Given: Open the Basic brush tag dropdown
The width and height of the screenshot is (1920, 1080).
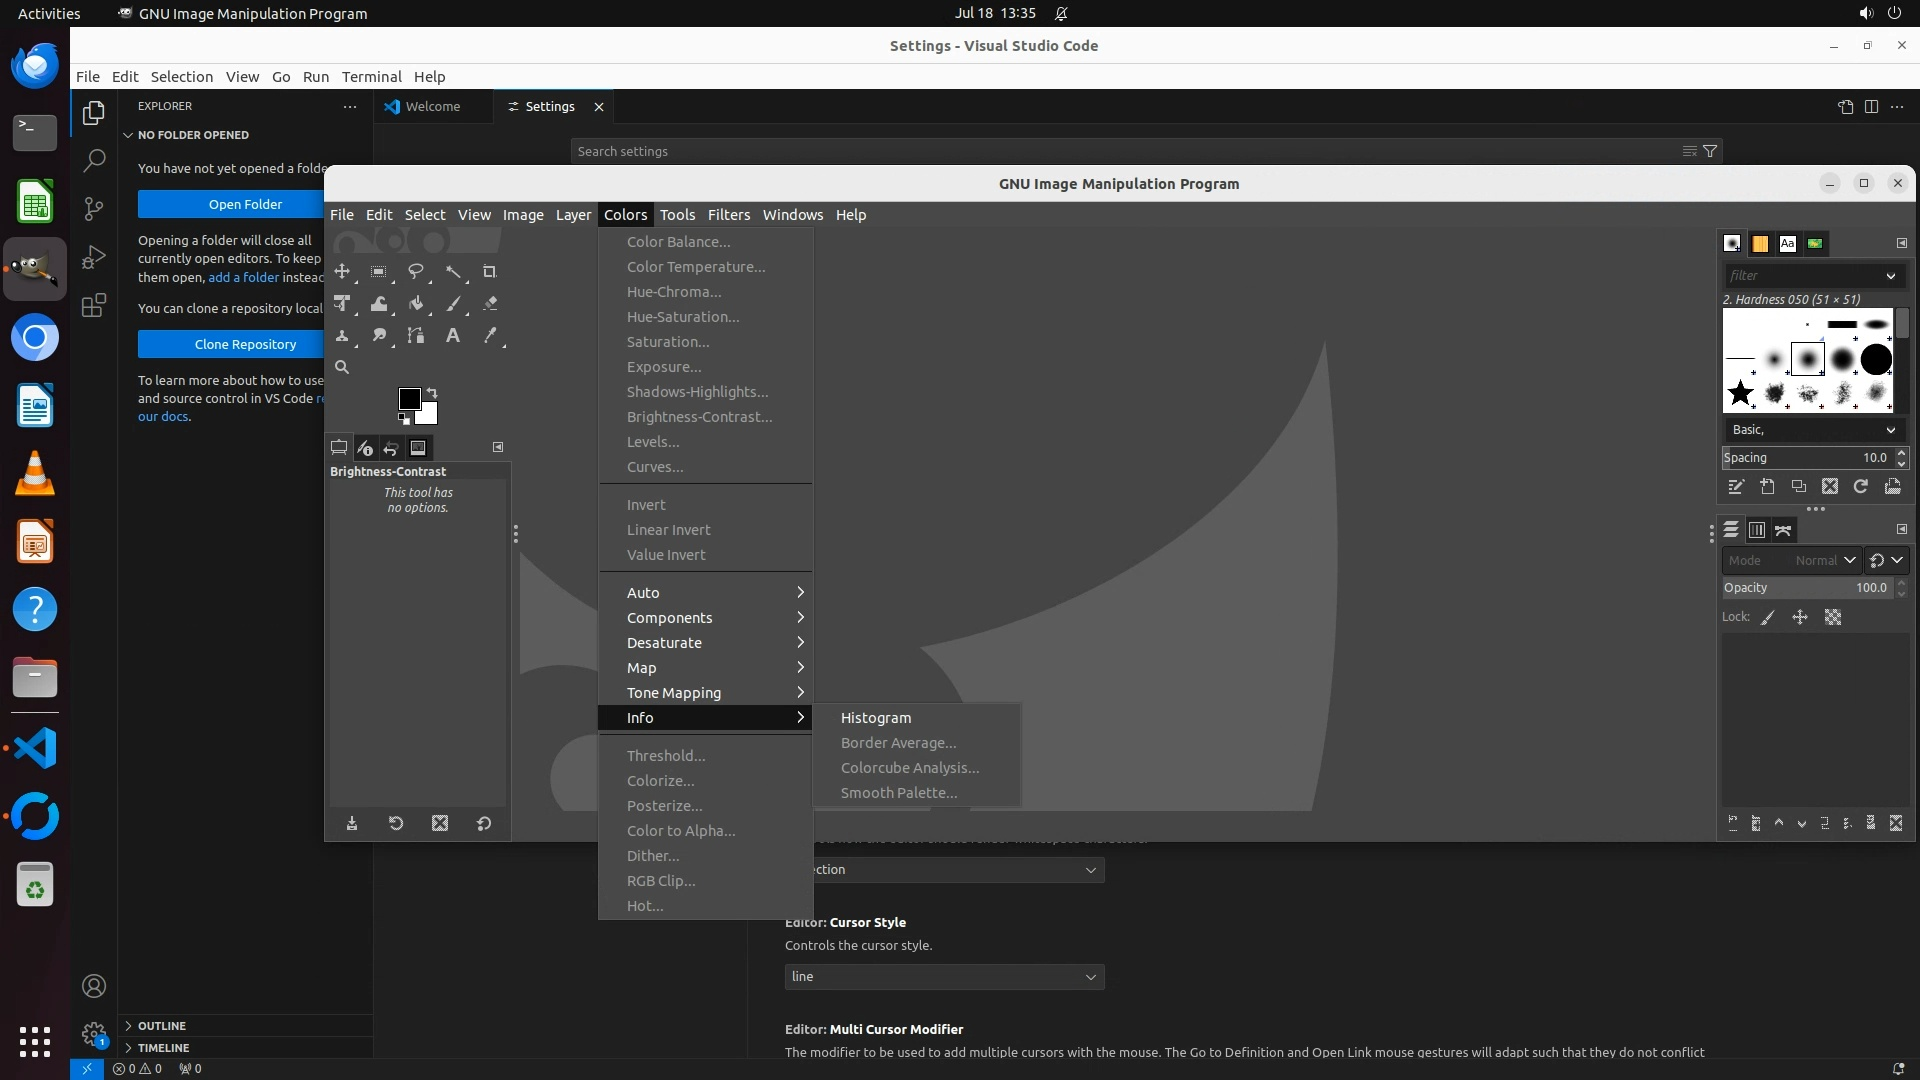Looking at the screenshot, I should point(1812,429).
